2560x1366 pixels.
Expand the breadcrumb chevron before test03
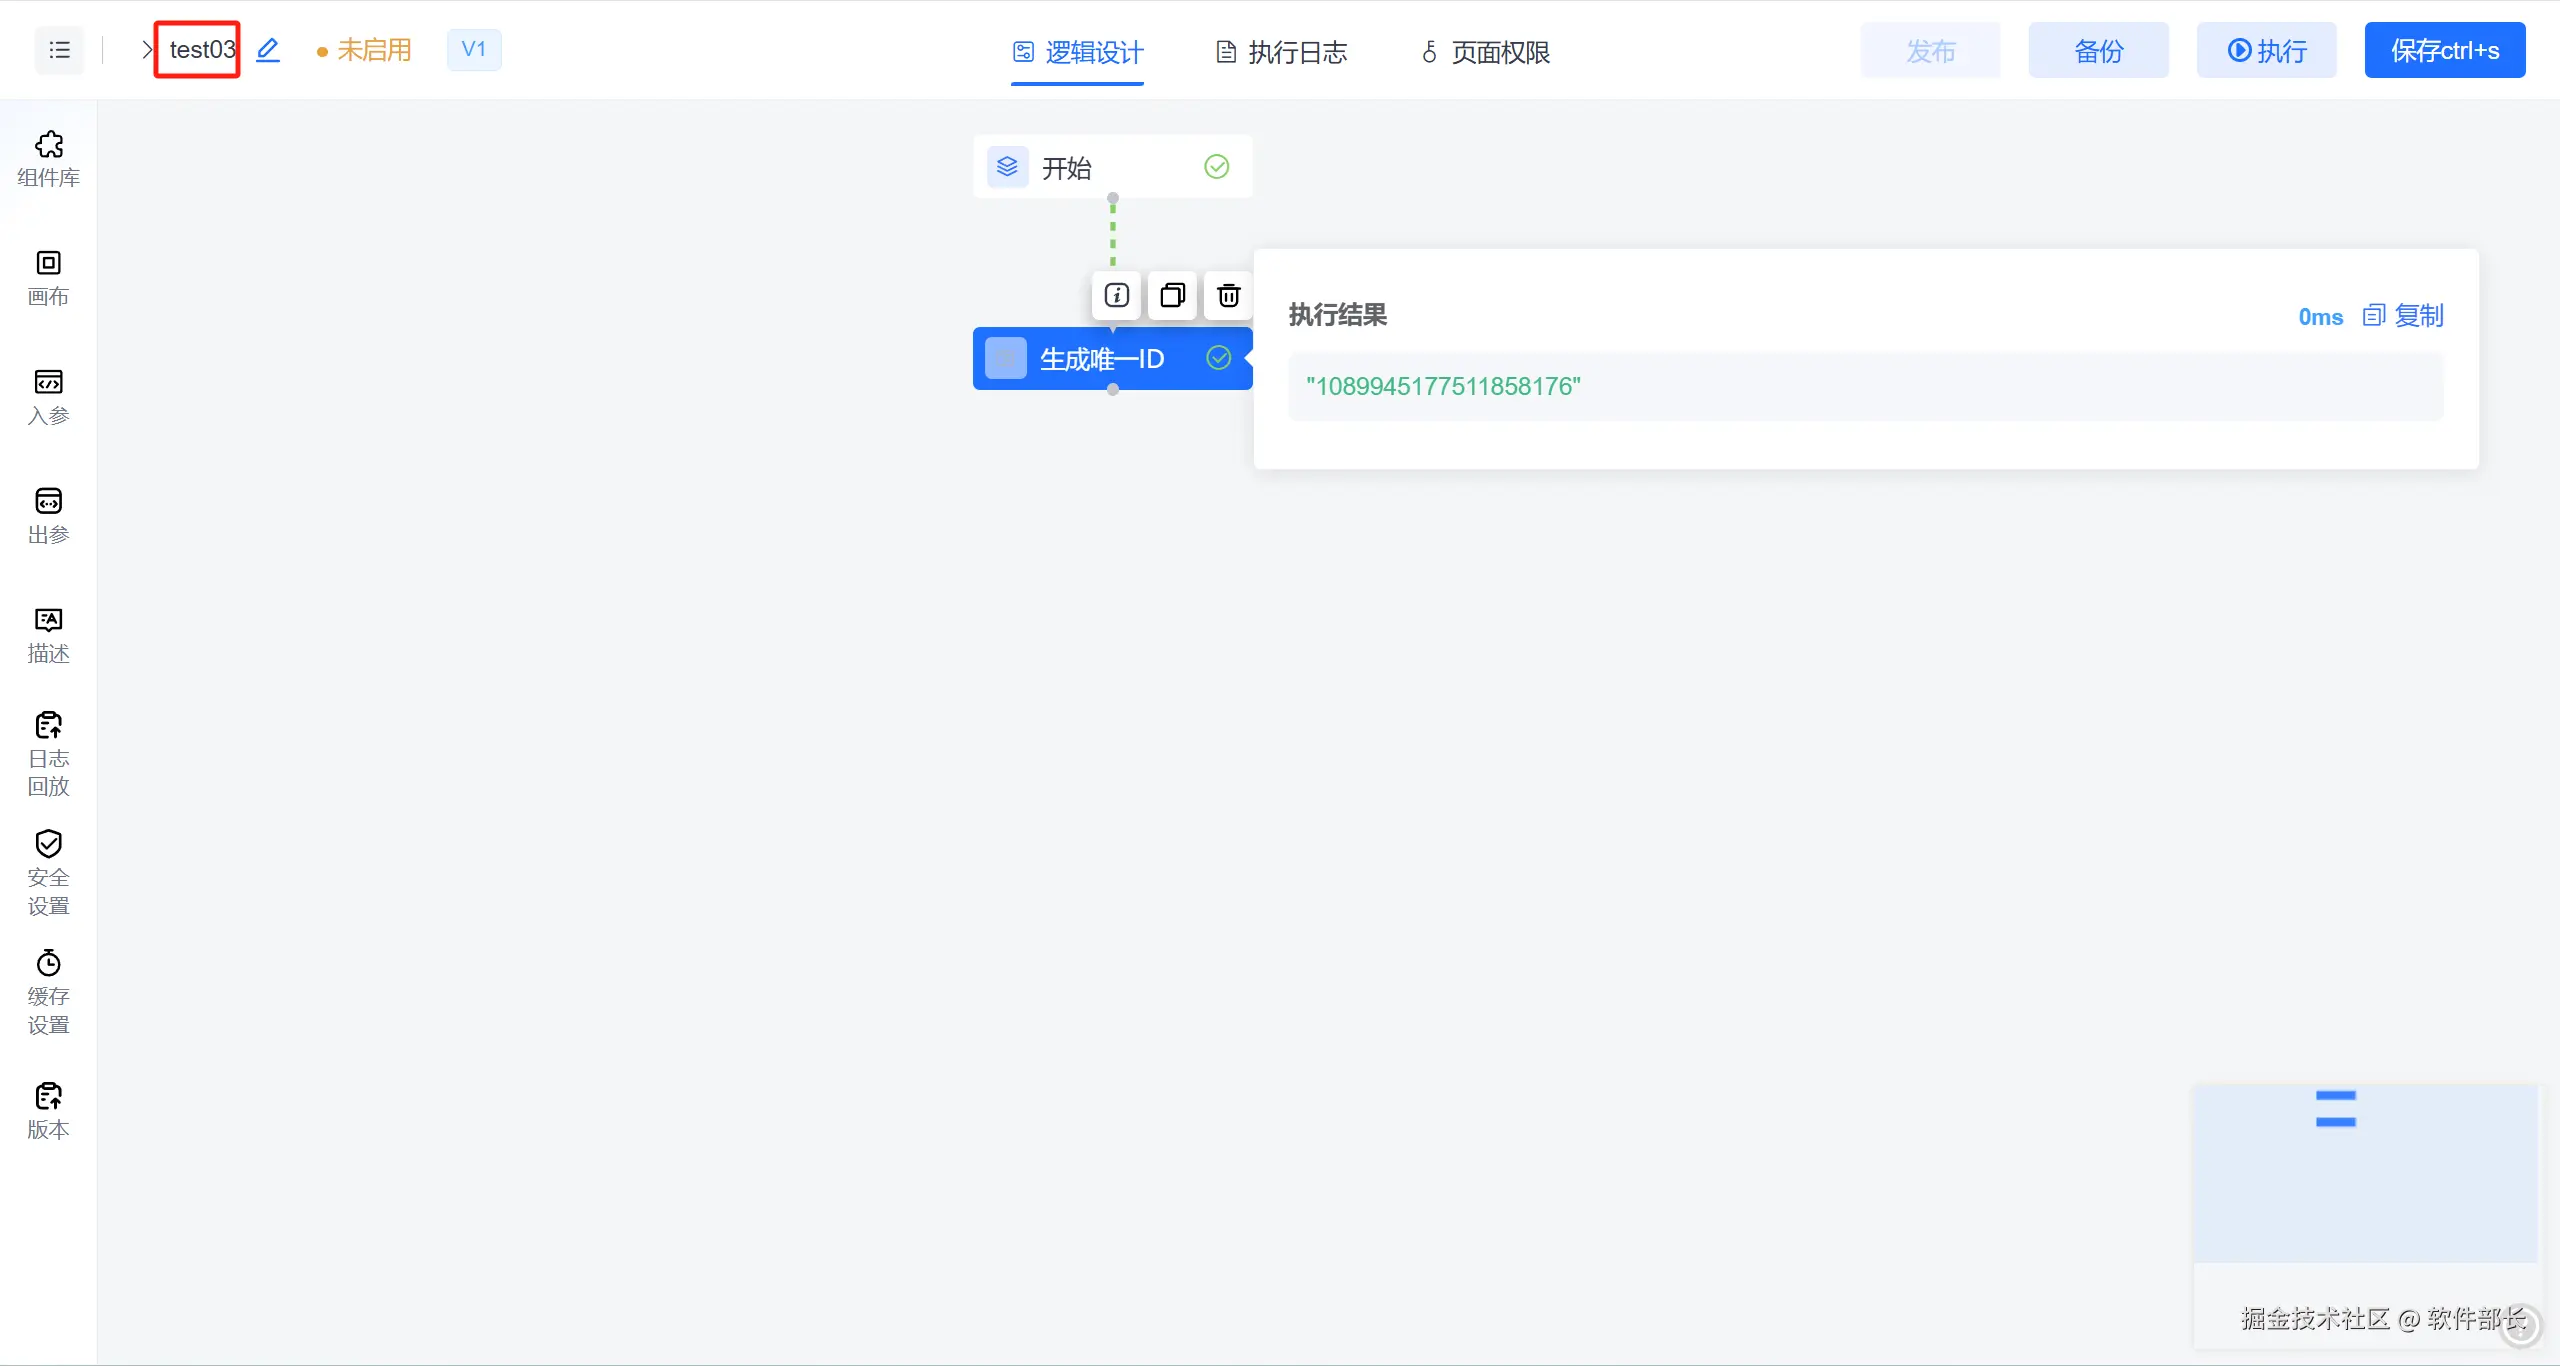pyautogui.click(x=147, y=50)
